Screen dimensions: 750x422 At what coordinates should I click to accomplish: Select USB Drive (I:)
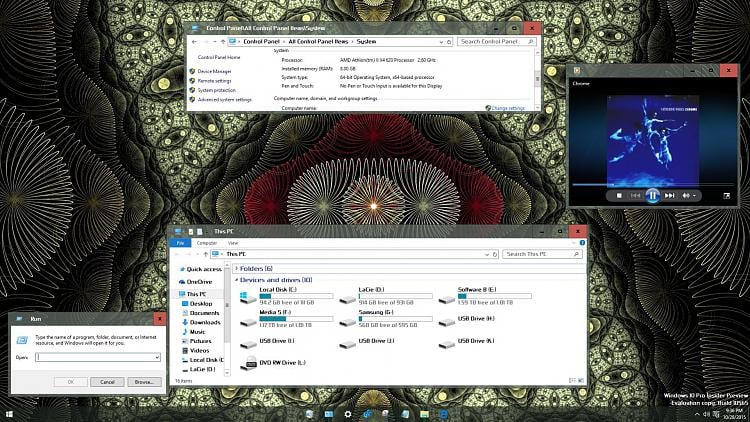tap(267, 342)
